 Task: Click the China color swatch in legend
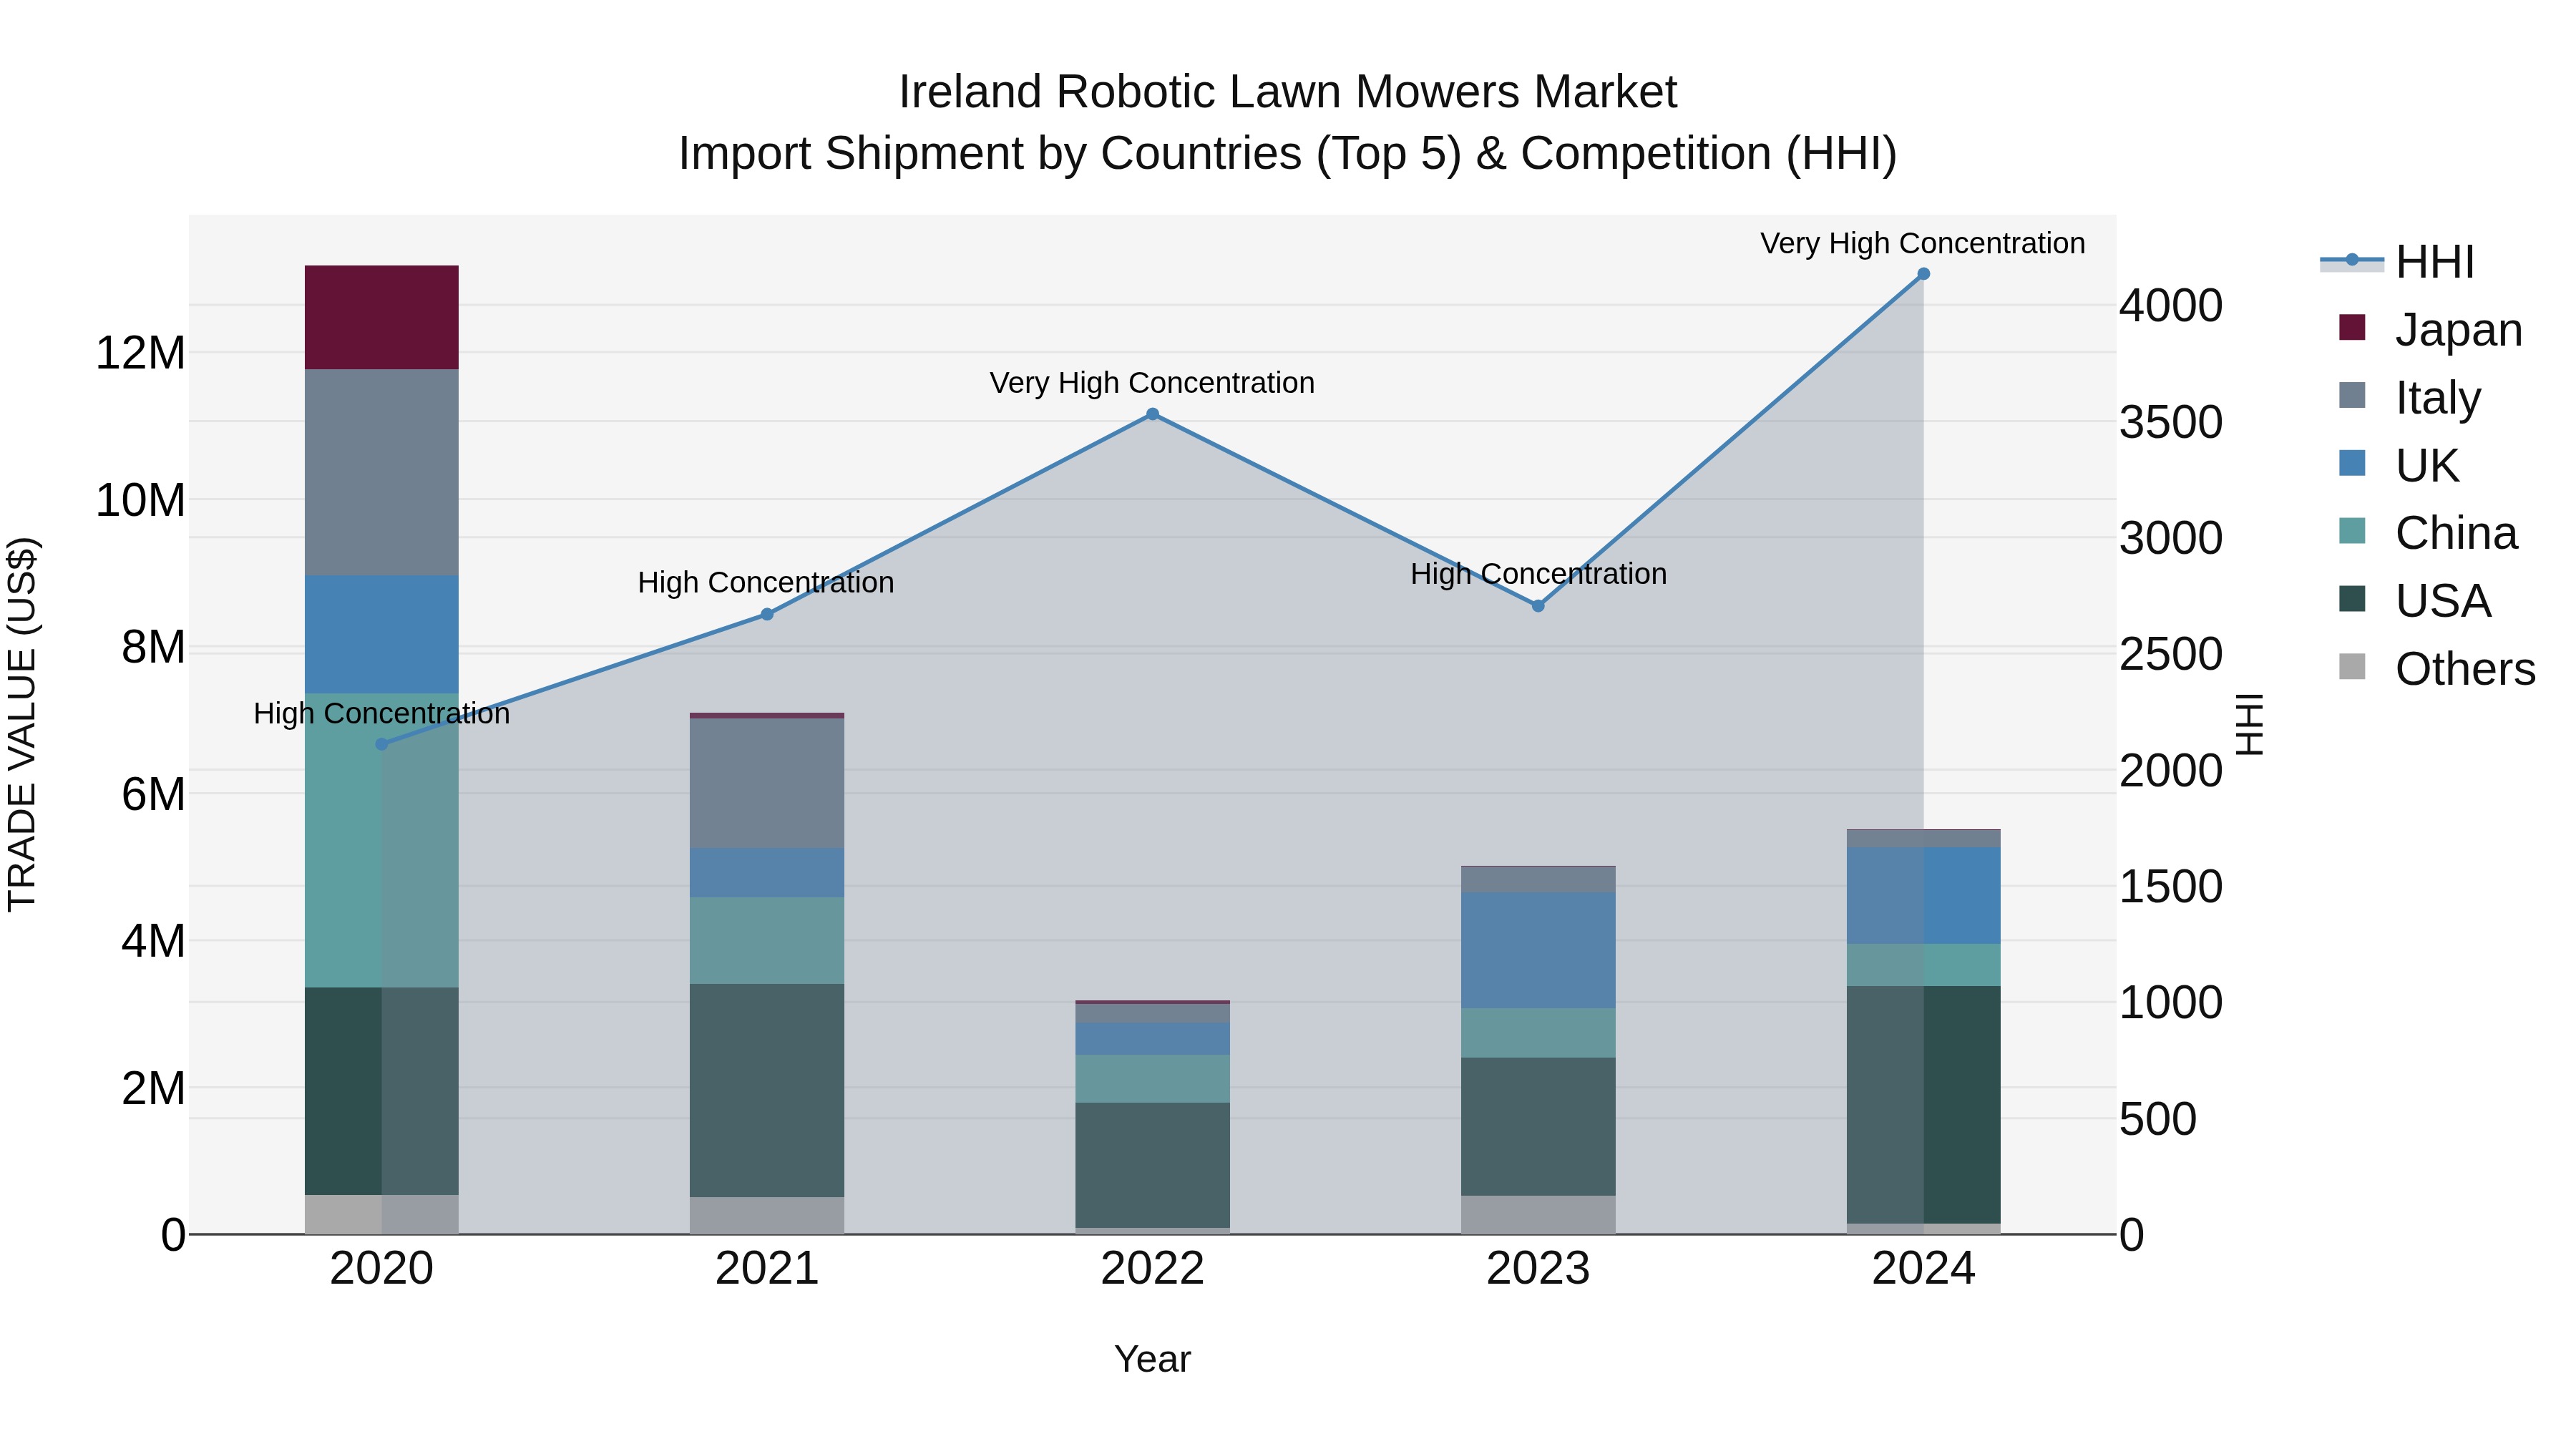coord(2353,532)
